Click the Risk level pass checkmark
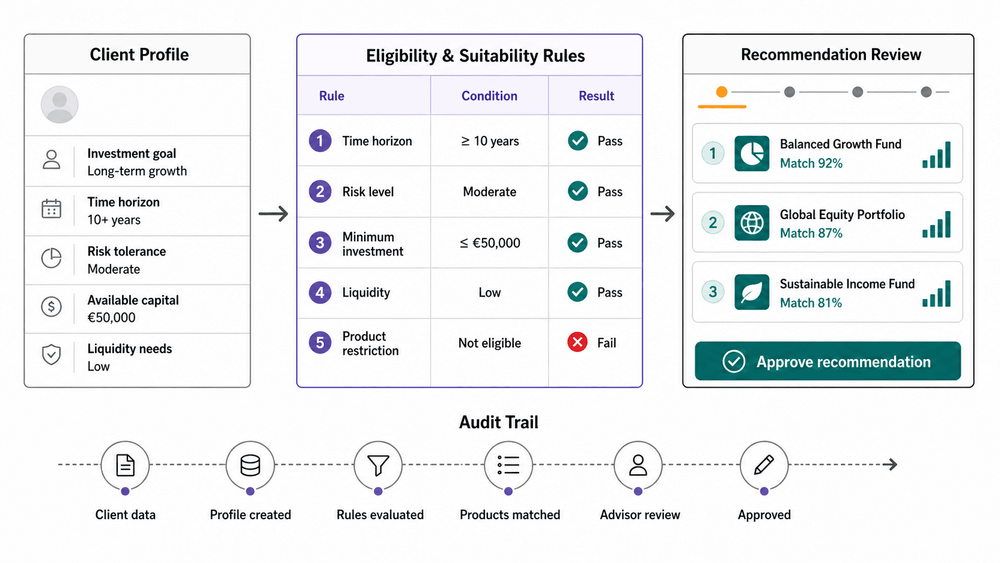This screenshot has height=563, width=1000. (578, 191)
